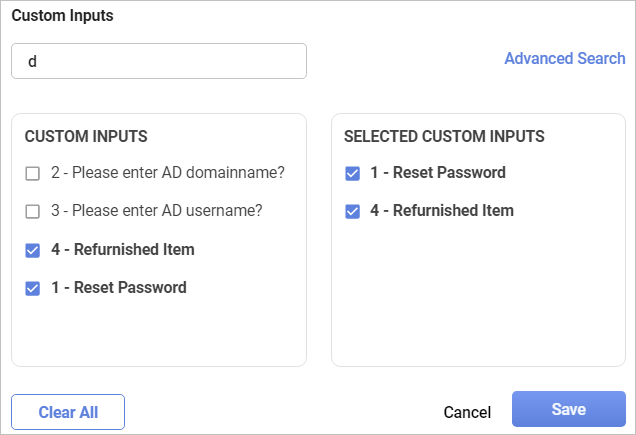Screen dimensions: 636x435
Task: Uncheck Reset Password in Custom Inputs list
Action: pos(33,288)
